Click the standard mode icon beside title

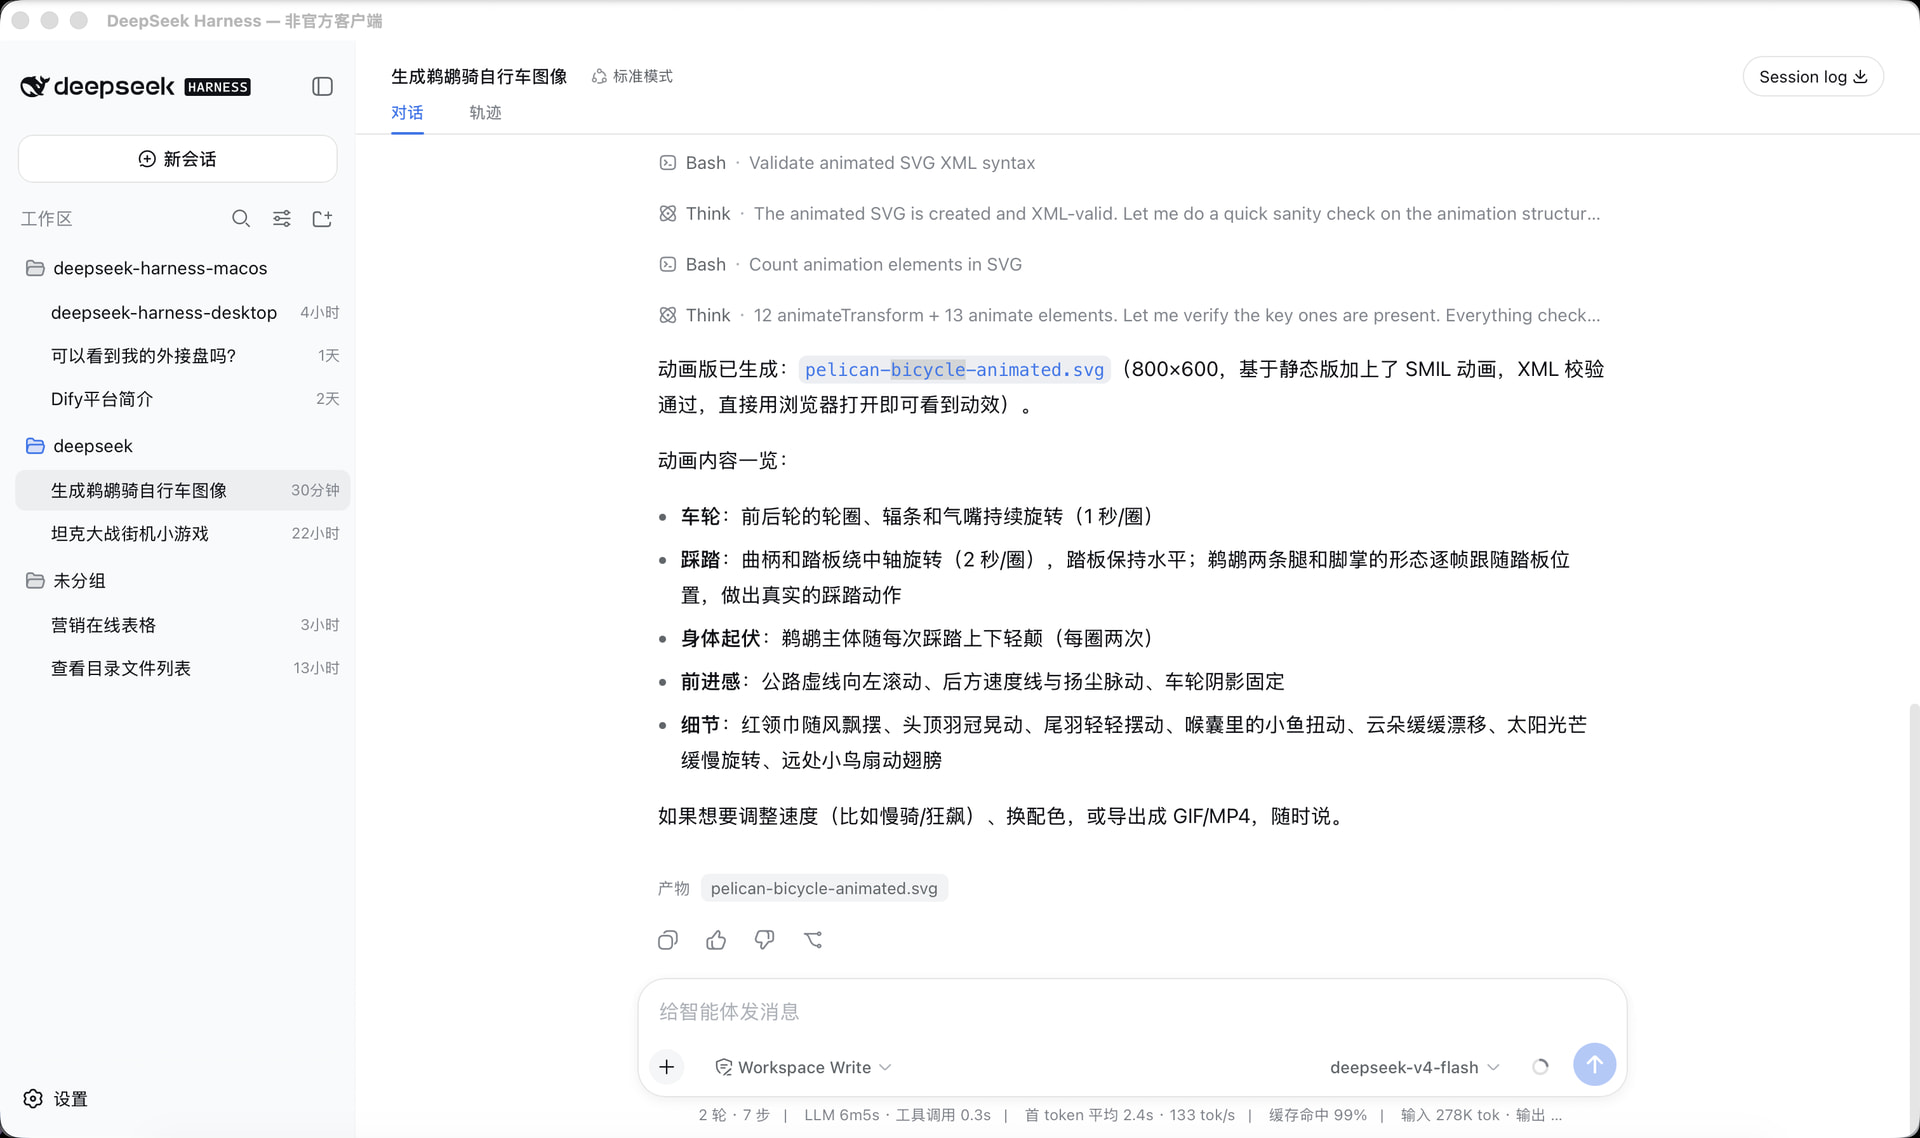599,77
